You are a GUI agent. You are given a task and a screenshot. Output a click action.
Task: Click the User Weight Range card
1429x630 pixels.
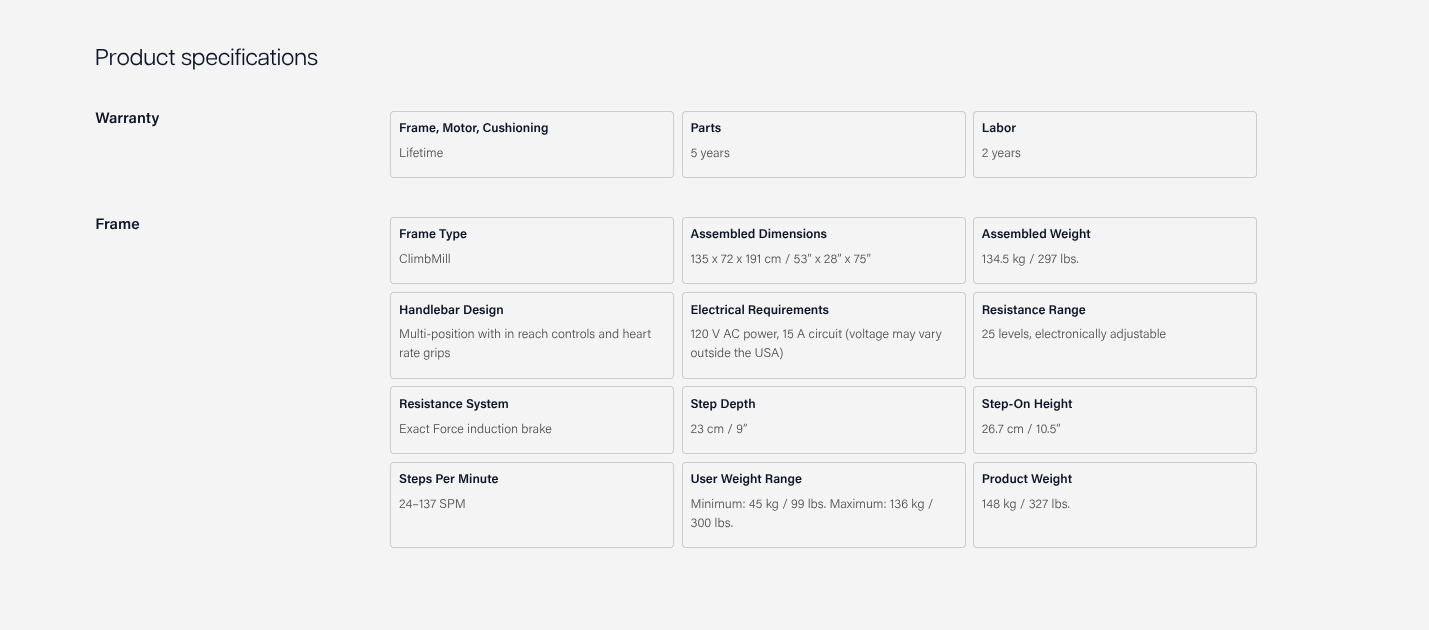pyautogui.click(x=823, y=504)
